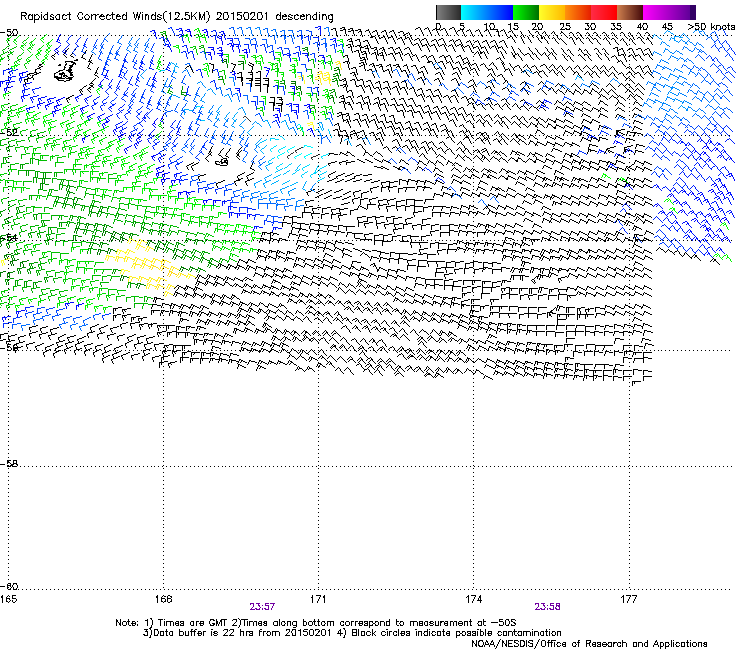Click the 'Data buffer is 22 hrs' note line
Screen dimensions: 740x650
[x=352, y=633]
